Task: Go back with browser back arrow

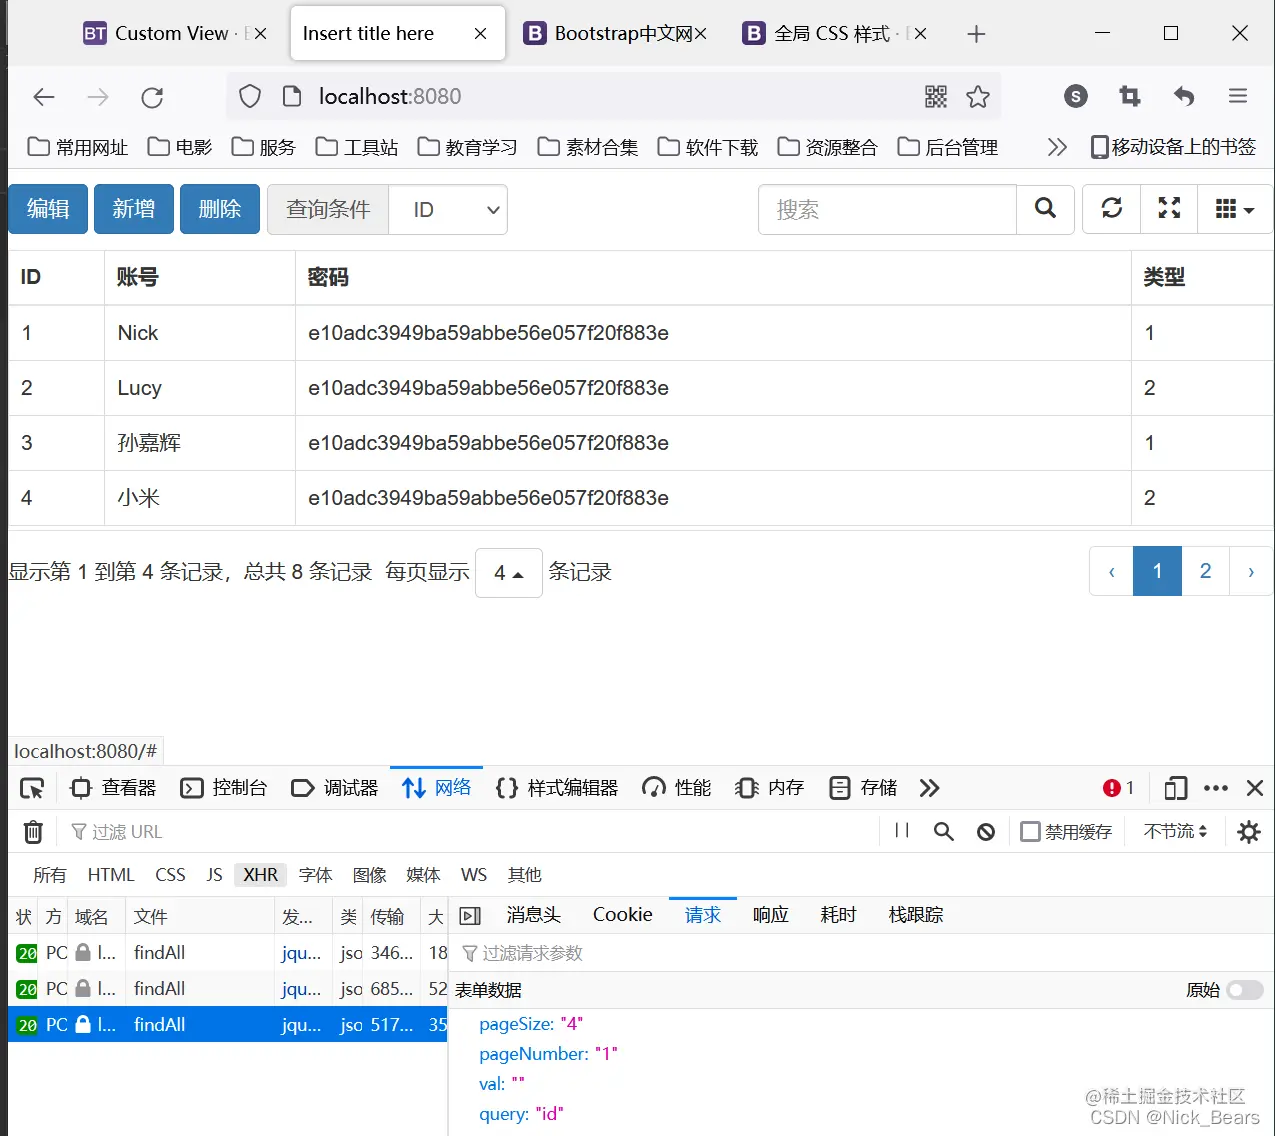Action: [x=44, y=97]
